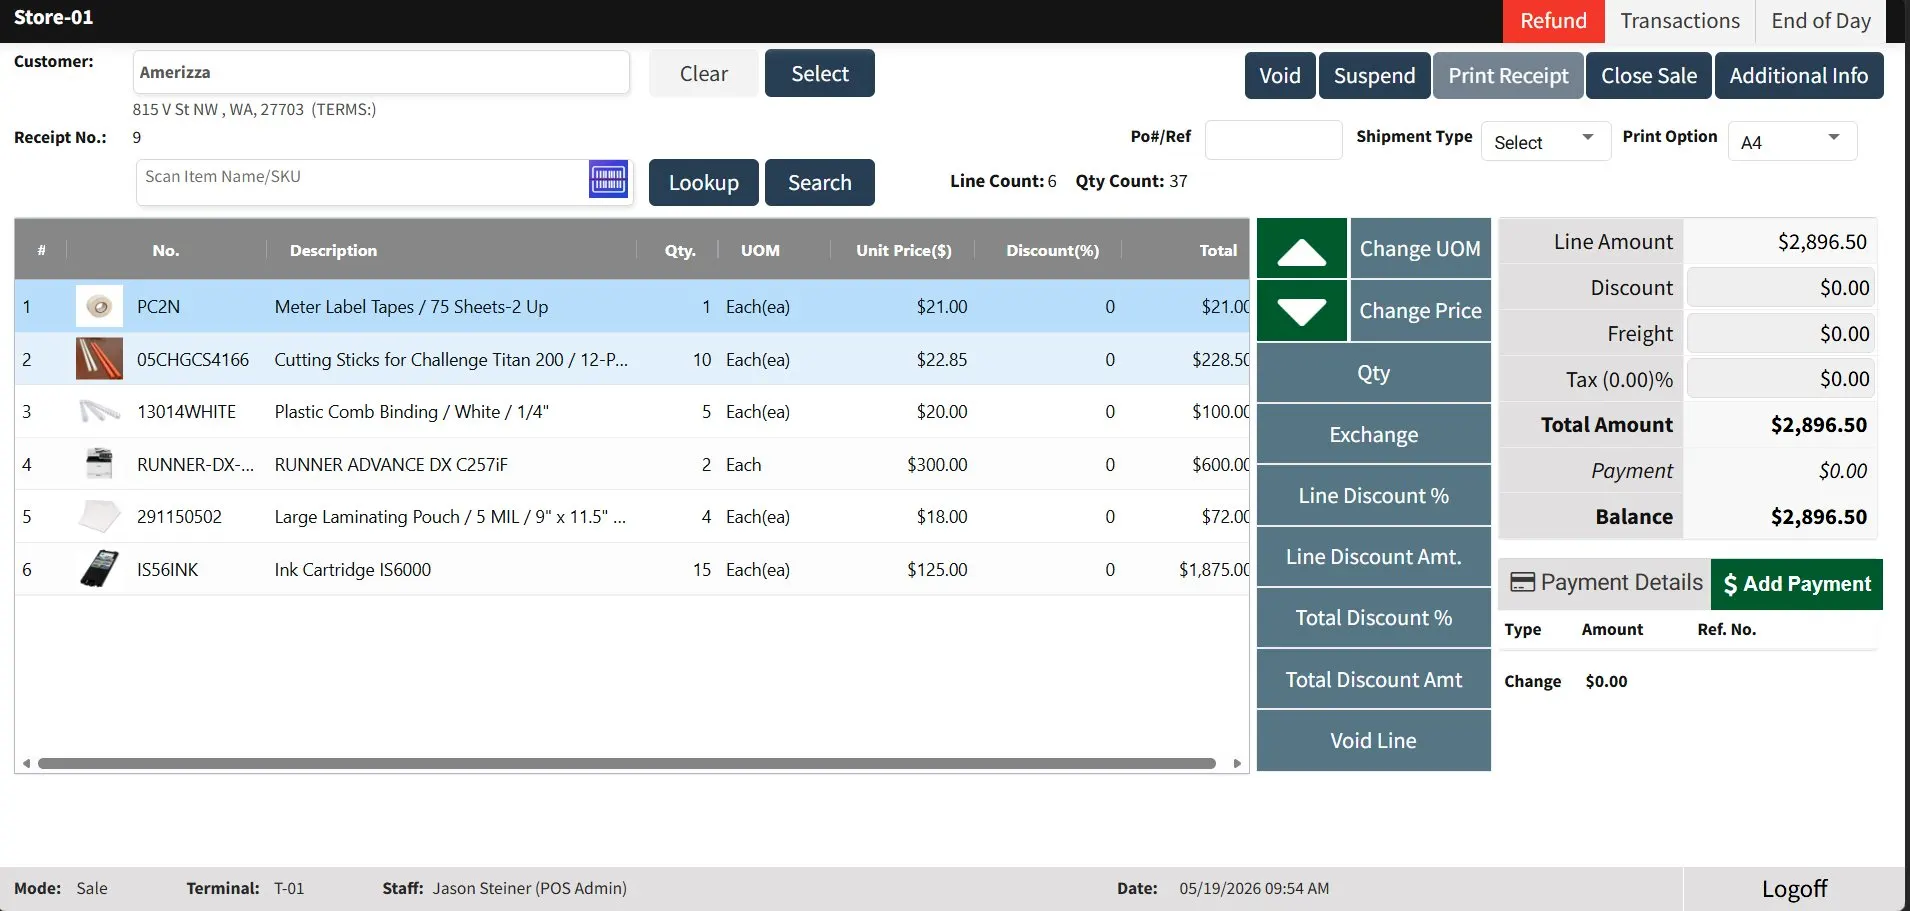This screenshot has width=1910, height=911.
Task: Click the Search button
Action: 820,182
